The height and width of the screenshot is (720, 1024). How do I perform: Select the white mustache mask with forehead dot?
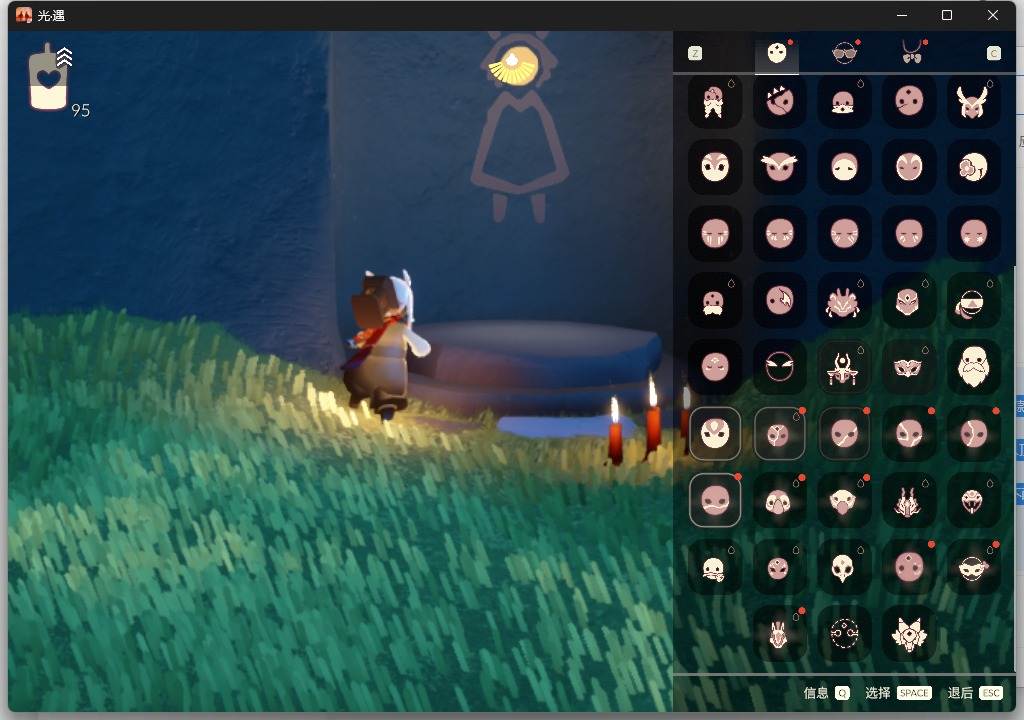[715, 300]
